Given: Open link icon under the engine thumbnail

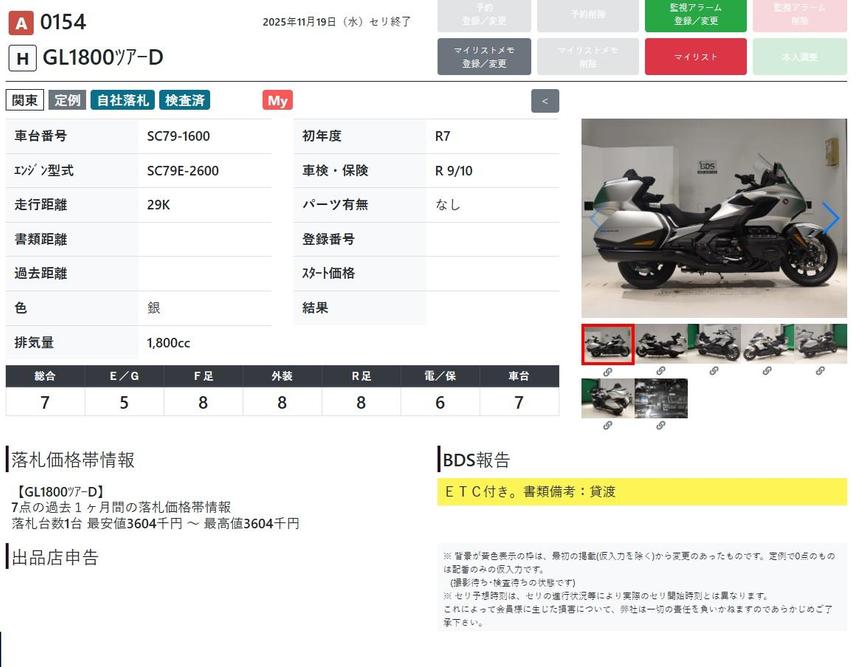Looking at the screenshot, I should pos(661,425).
